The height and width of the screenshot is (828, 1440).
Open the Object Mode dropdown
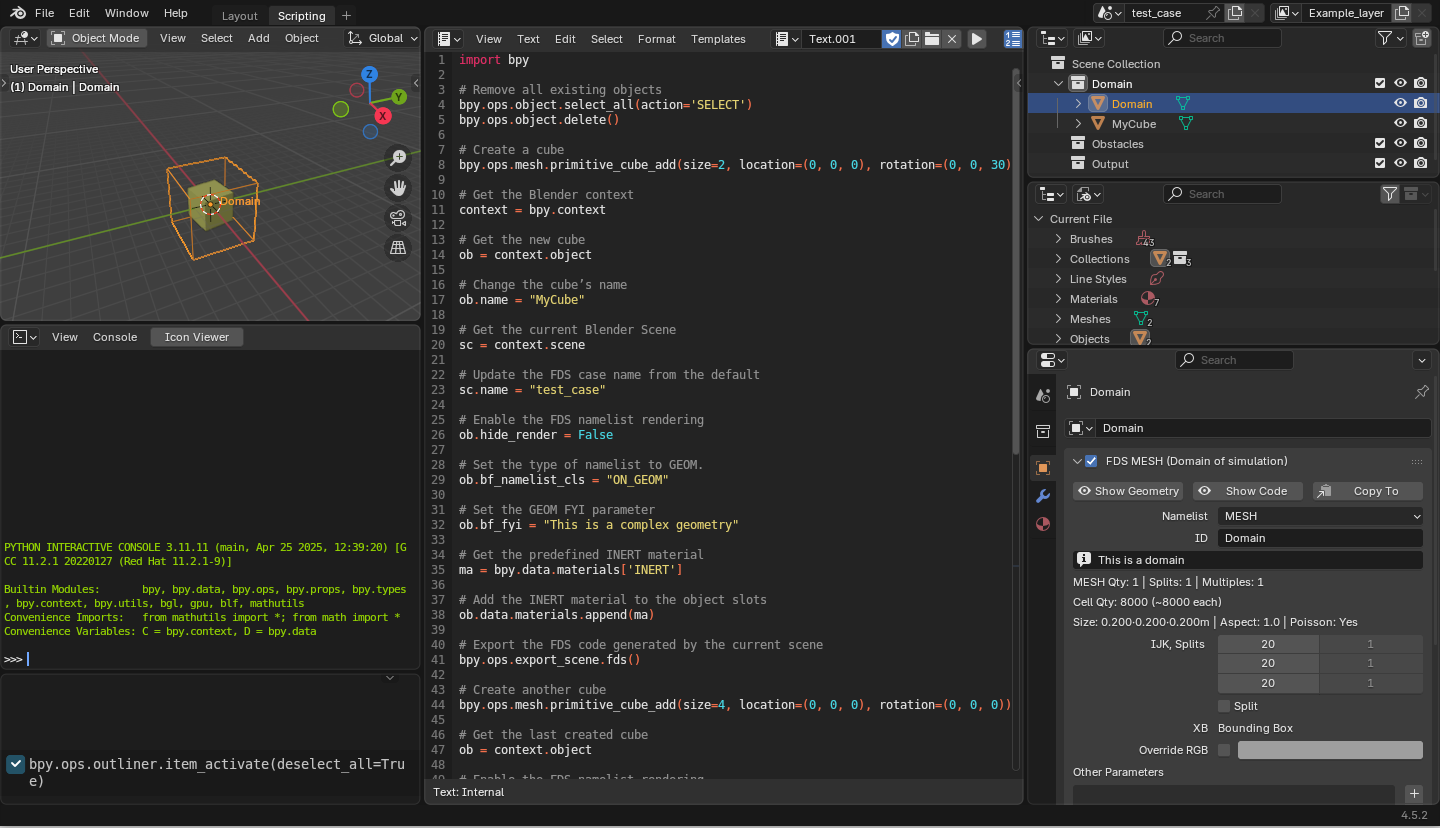click(x=96, y=38)
